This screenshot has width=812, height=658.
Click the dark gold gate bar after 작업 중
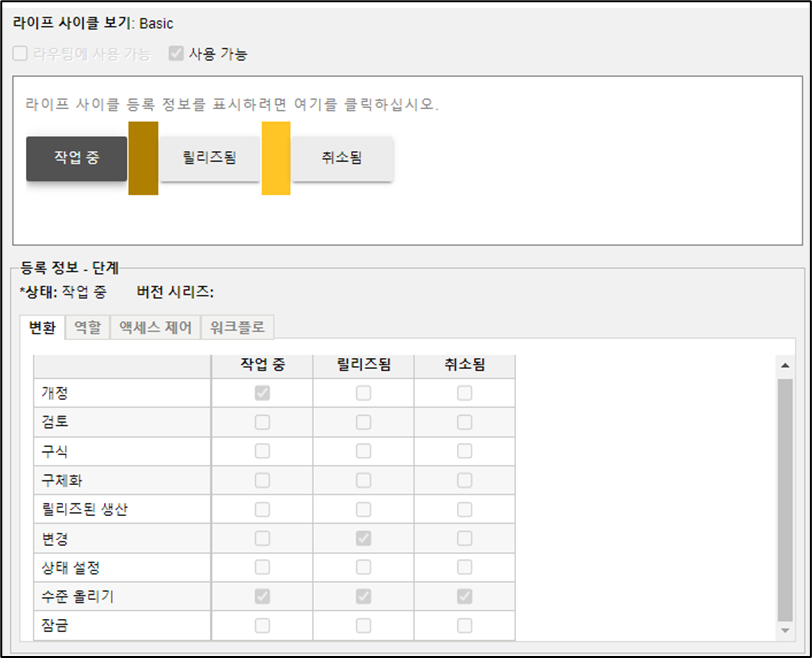pos(143,158)
